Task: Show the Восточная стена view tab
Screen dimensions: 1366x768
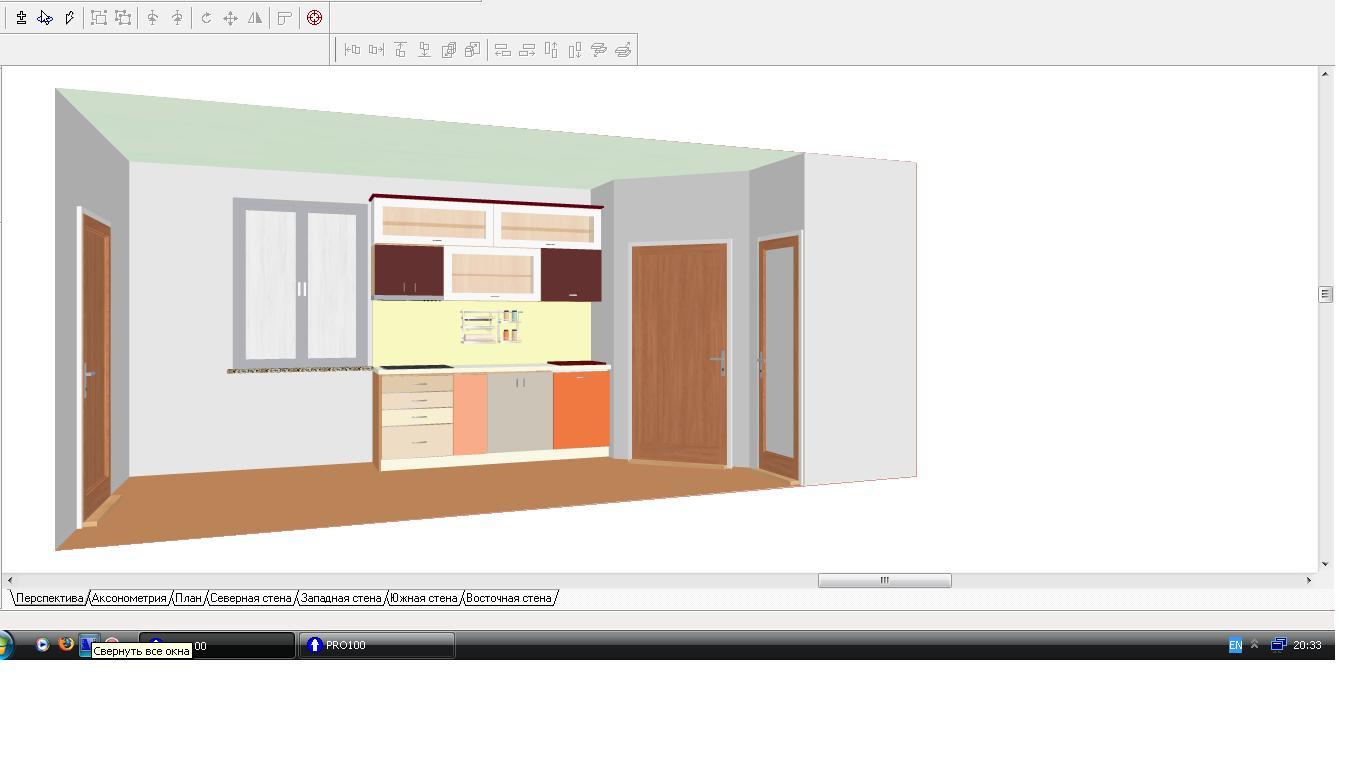Action: pos(509,598)
